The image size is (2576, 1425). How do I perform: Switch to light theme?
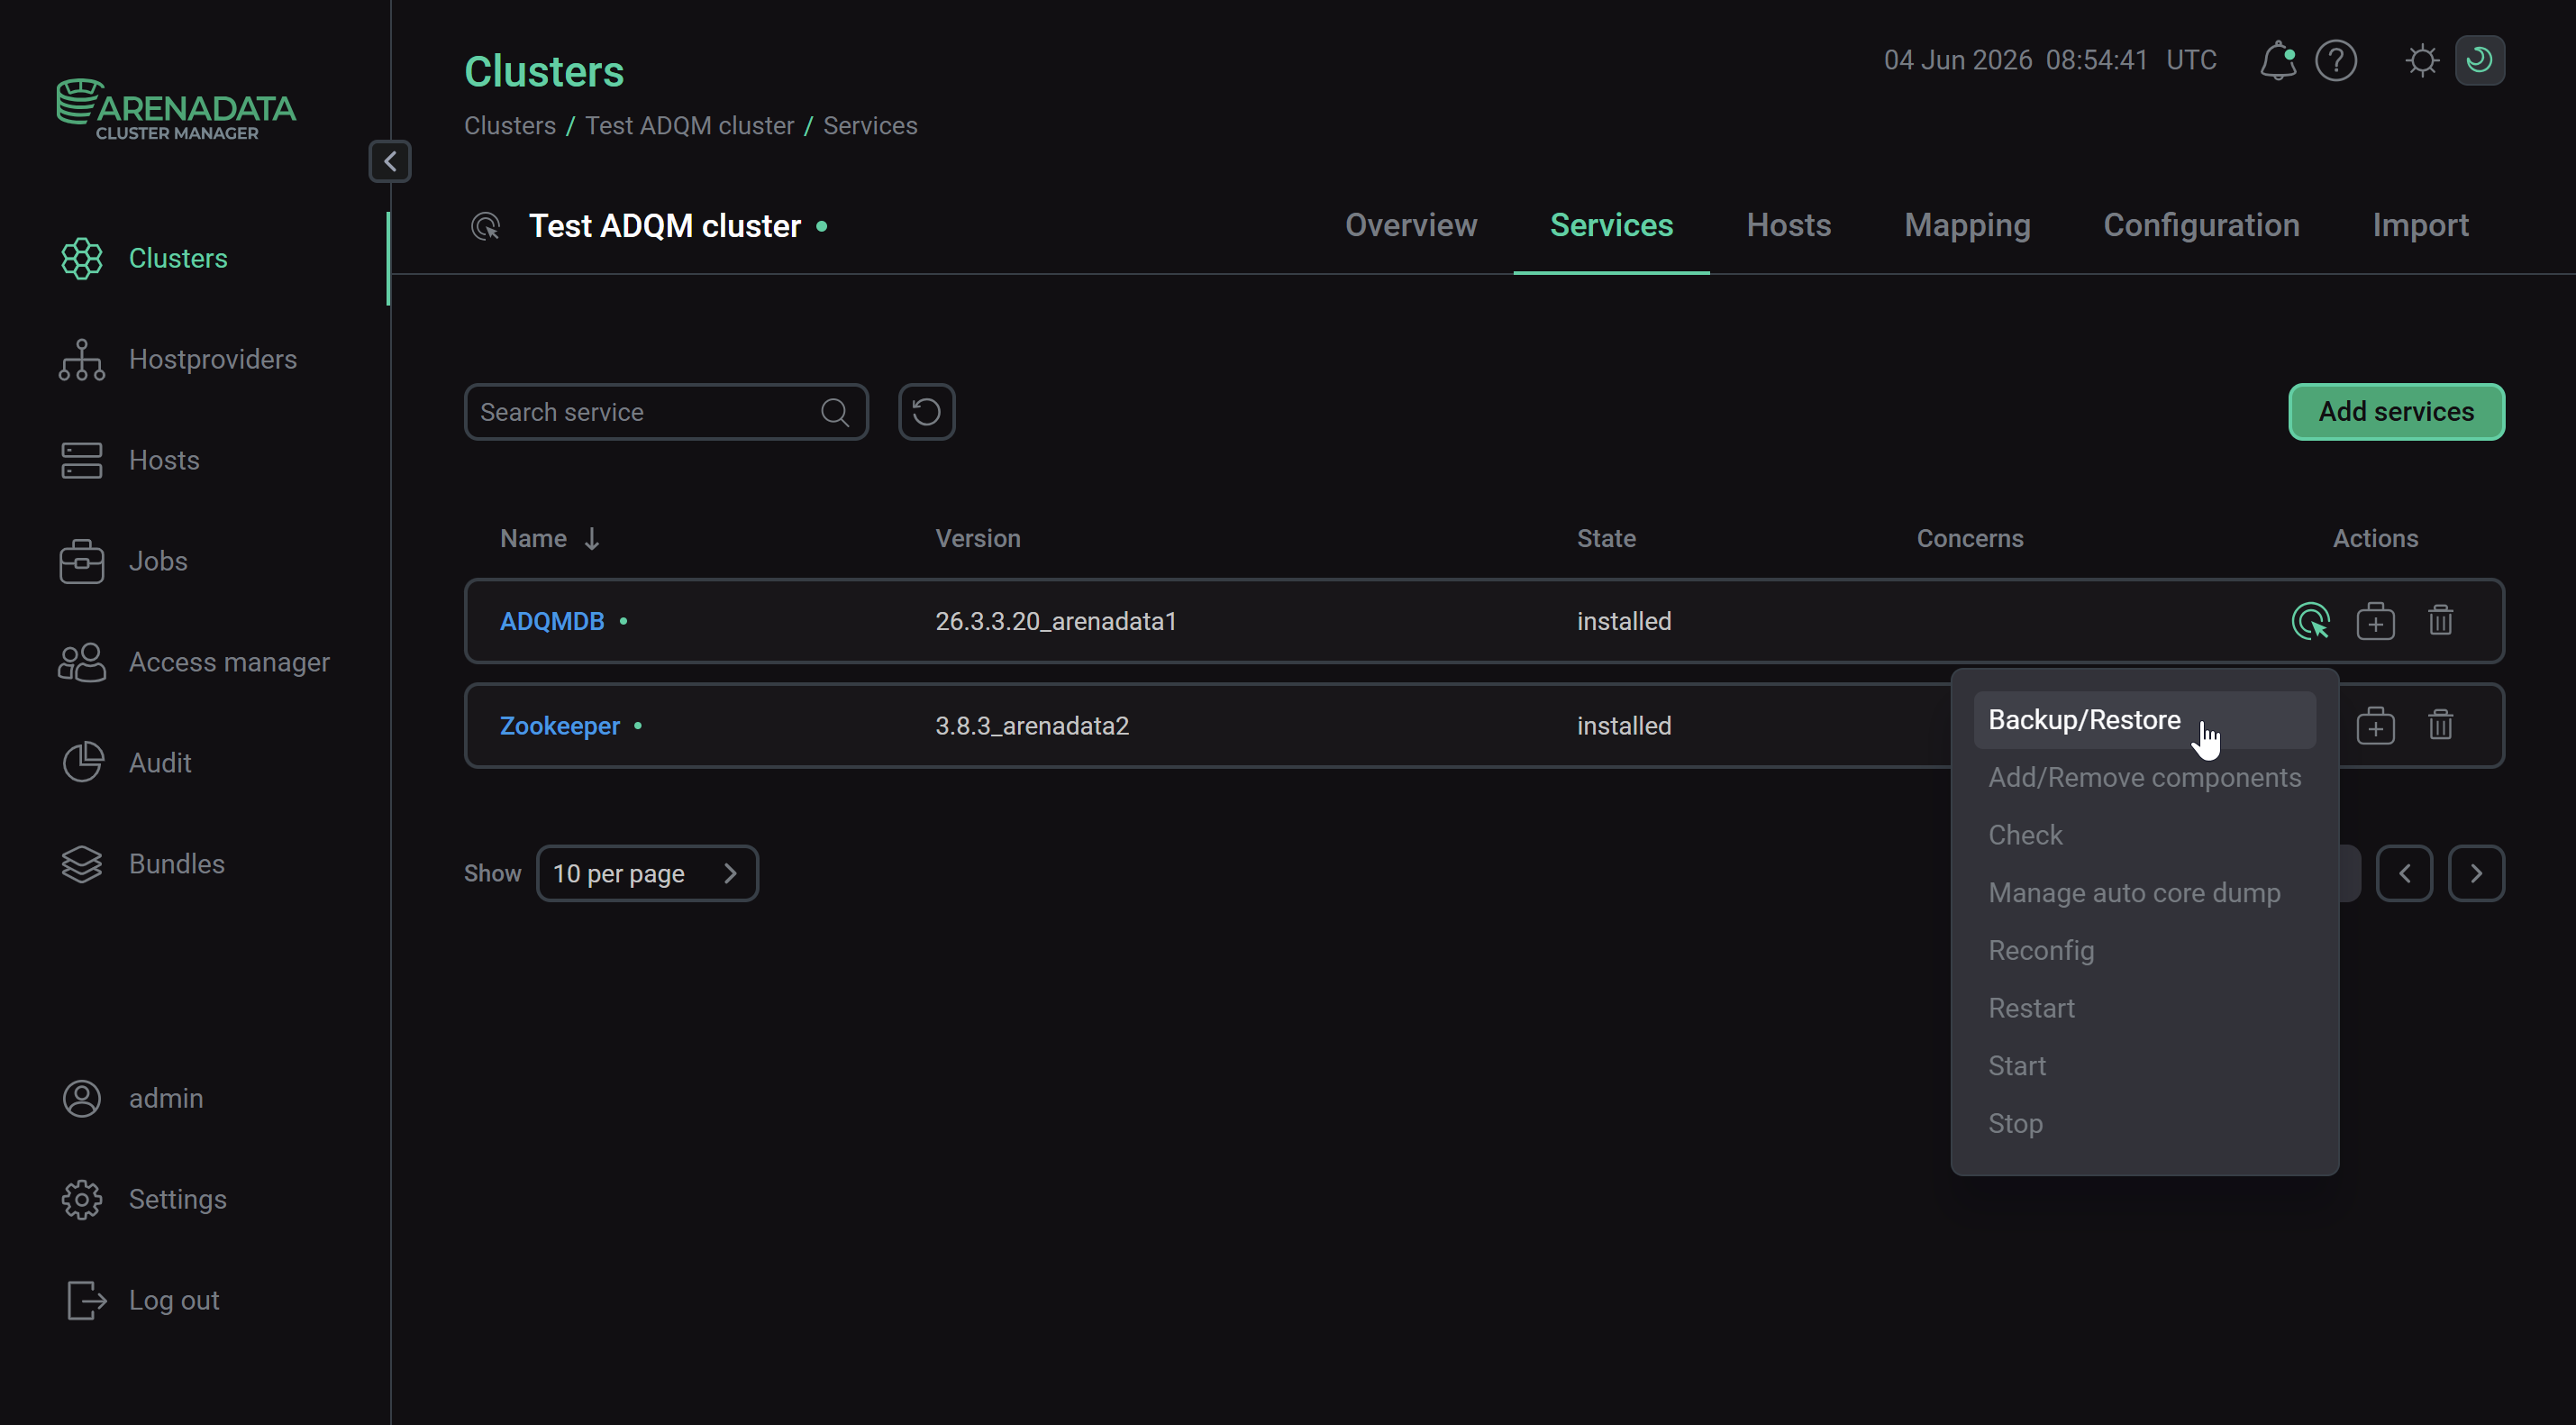pyautogui.click(x=2422, y=60)
